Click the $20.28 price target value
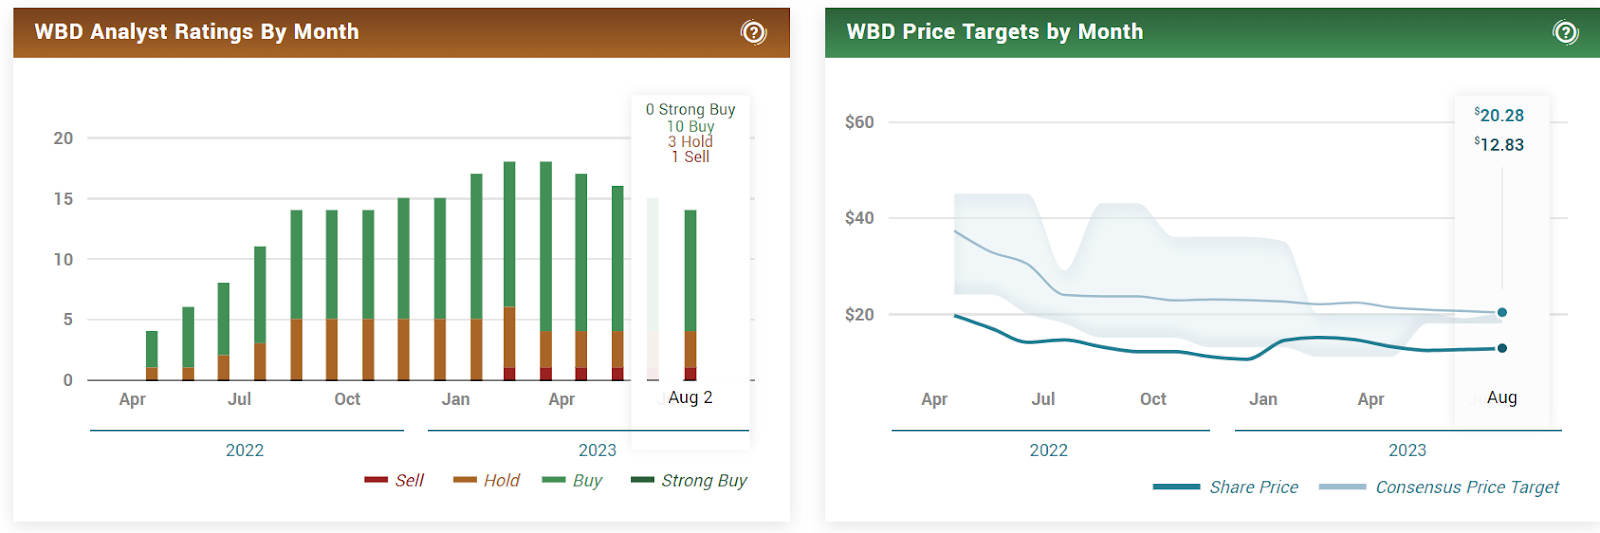Screen dimensions: 1600x533 pos(1499,115)
